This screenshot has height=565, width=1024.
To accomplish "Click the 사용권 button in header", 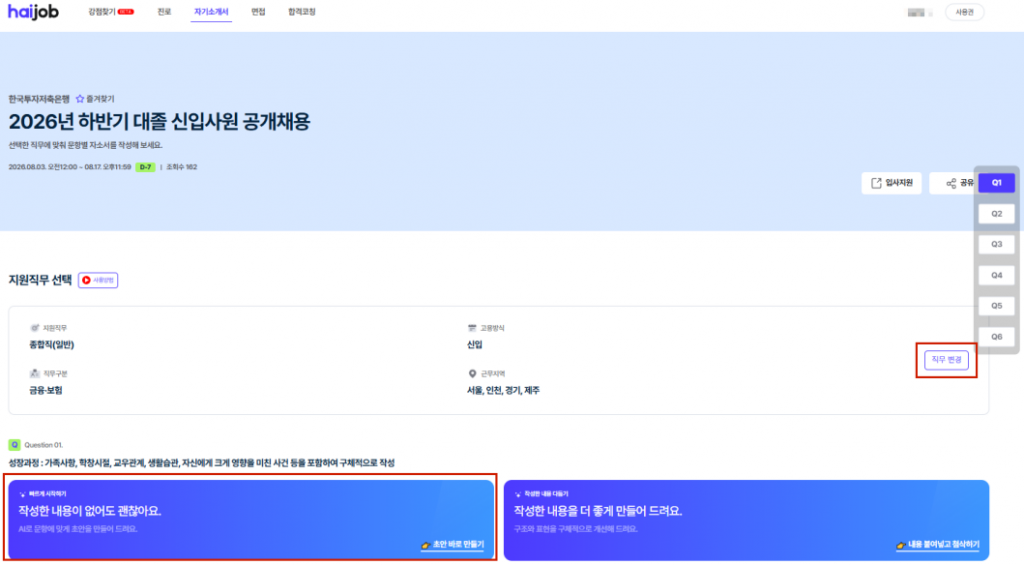I will pos(965,12).
